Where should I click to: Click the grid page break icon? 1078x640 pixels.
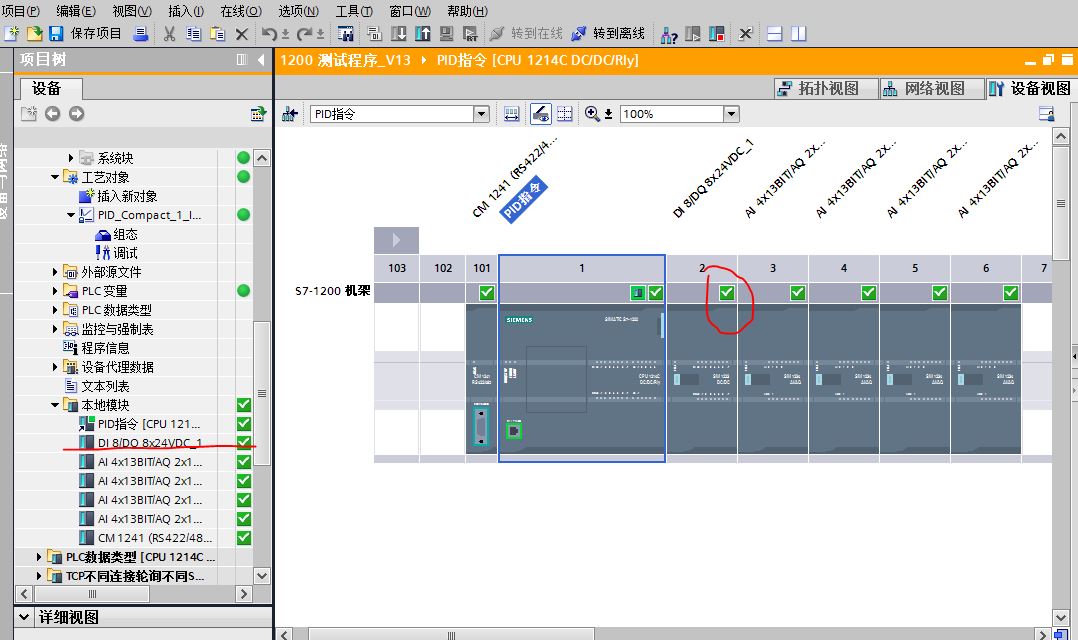point(564,114)
